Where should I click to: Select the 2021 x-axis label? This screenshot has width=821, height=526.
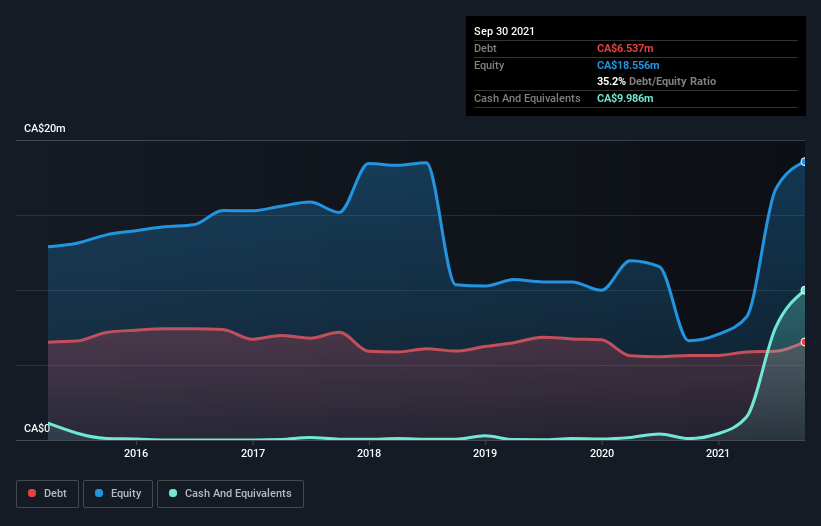[x=718, y=453]
